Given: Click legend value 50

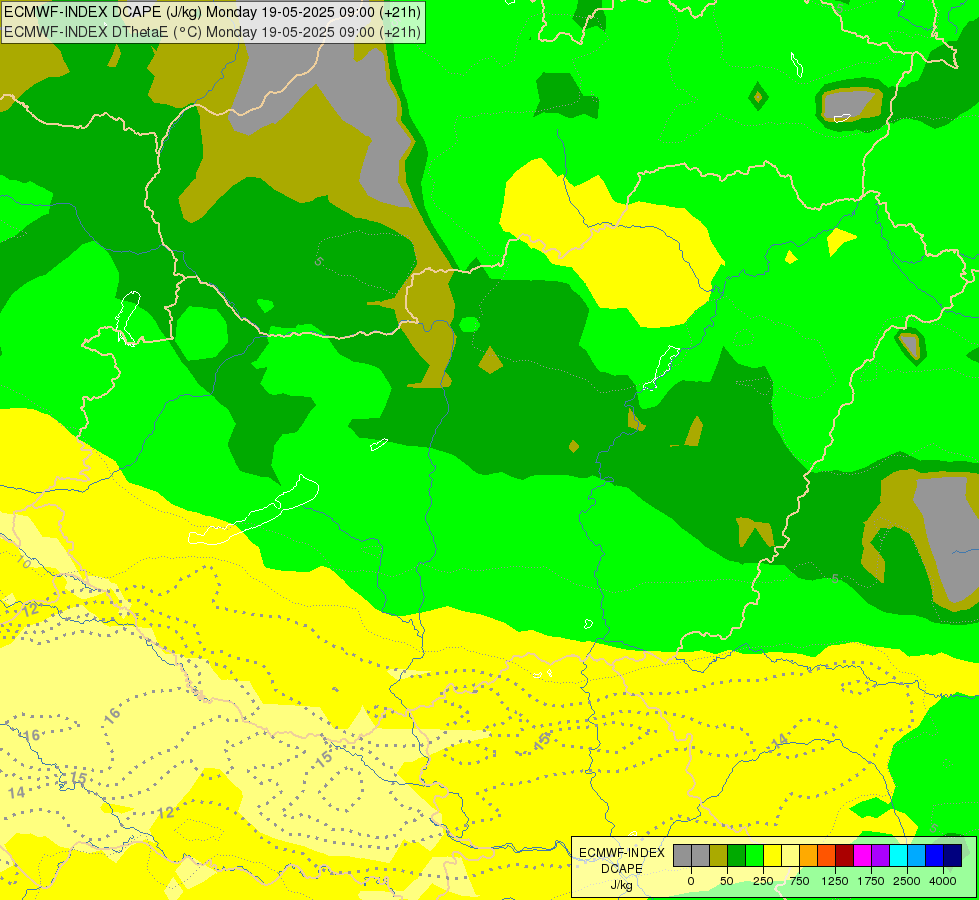Looking at the screenshot, I should 727,881.
